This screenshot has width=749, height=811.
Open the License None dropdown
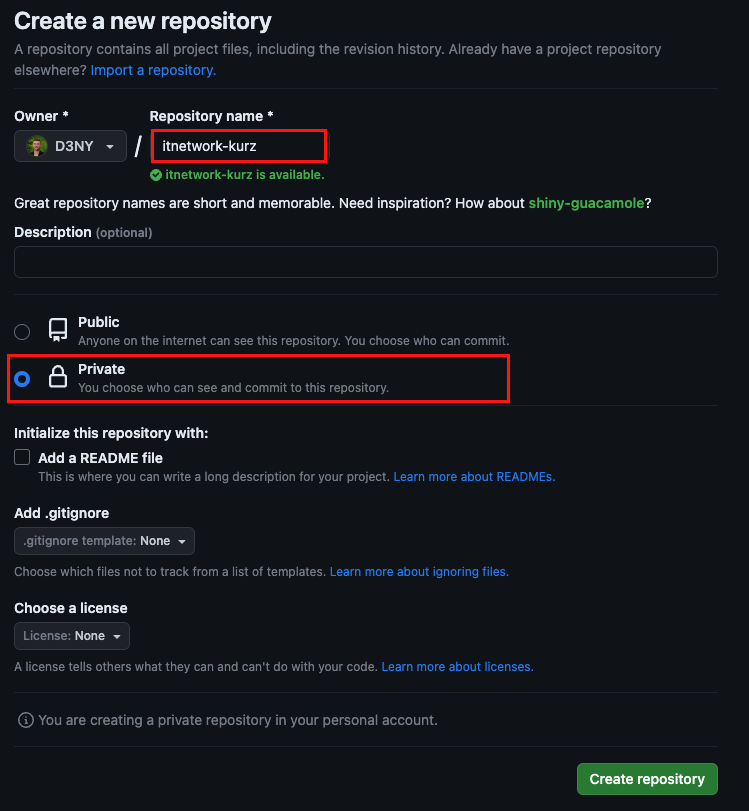(72, 636)
